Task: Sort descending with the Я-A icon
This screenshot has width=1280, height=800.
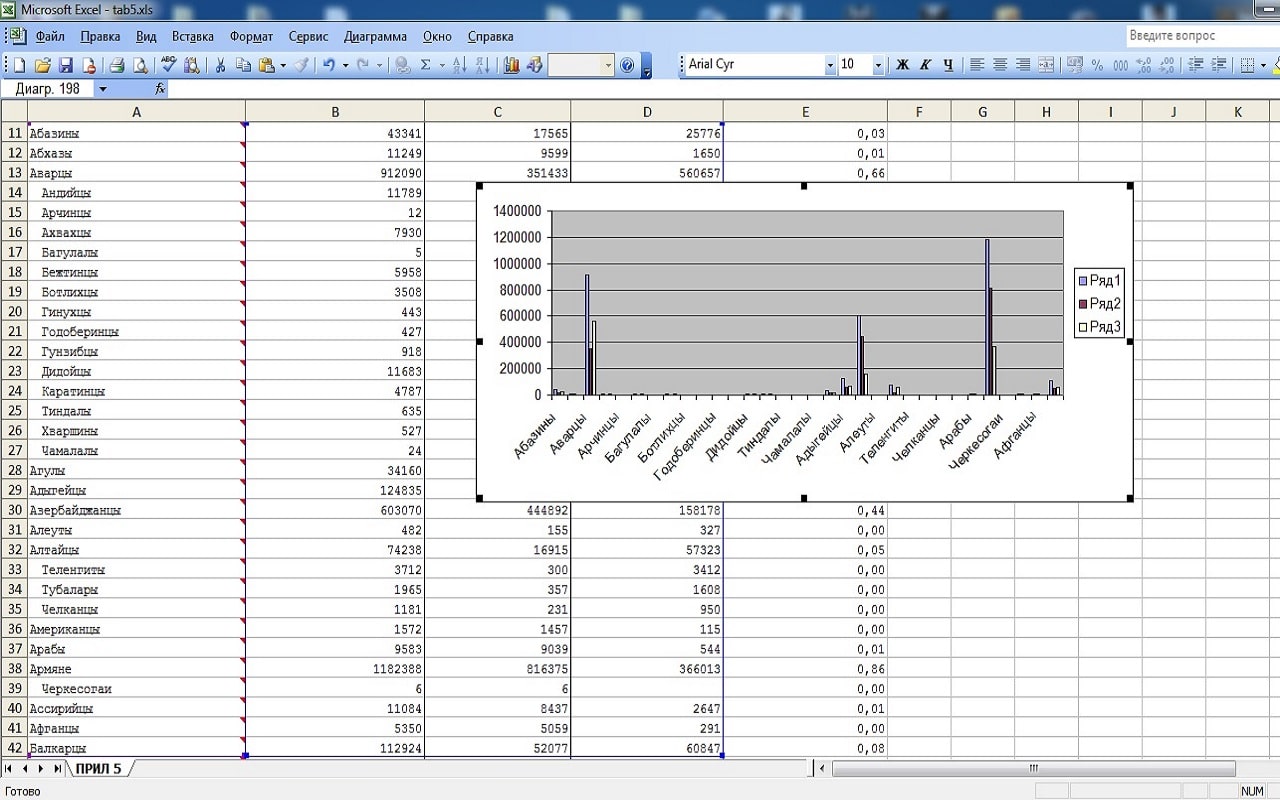Action: coord(483,65)
